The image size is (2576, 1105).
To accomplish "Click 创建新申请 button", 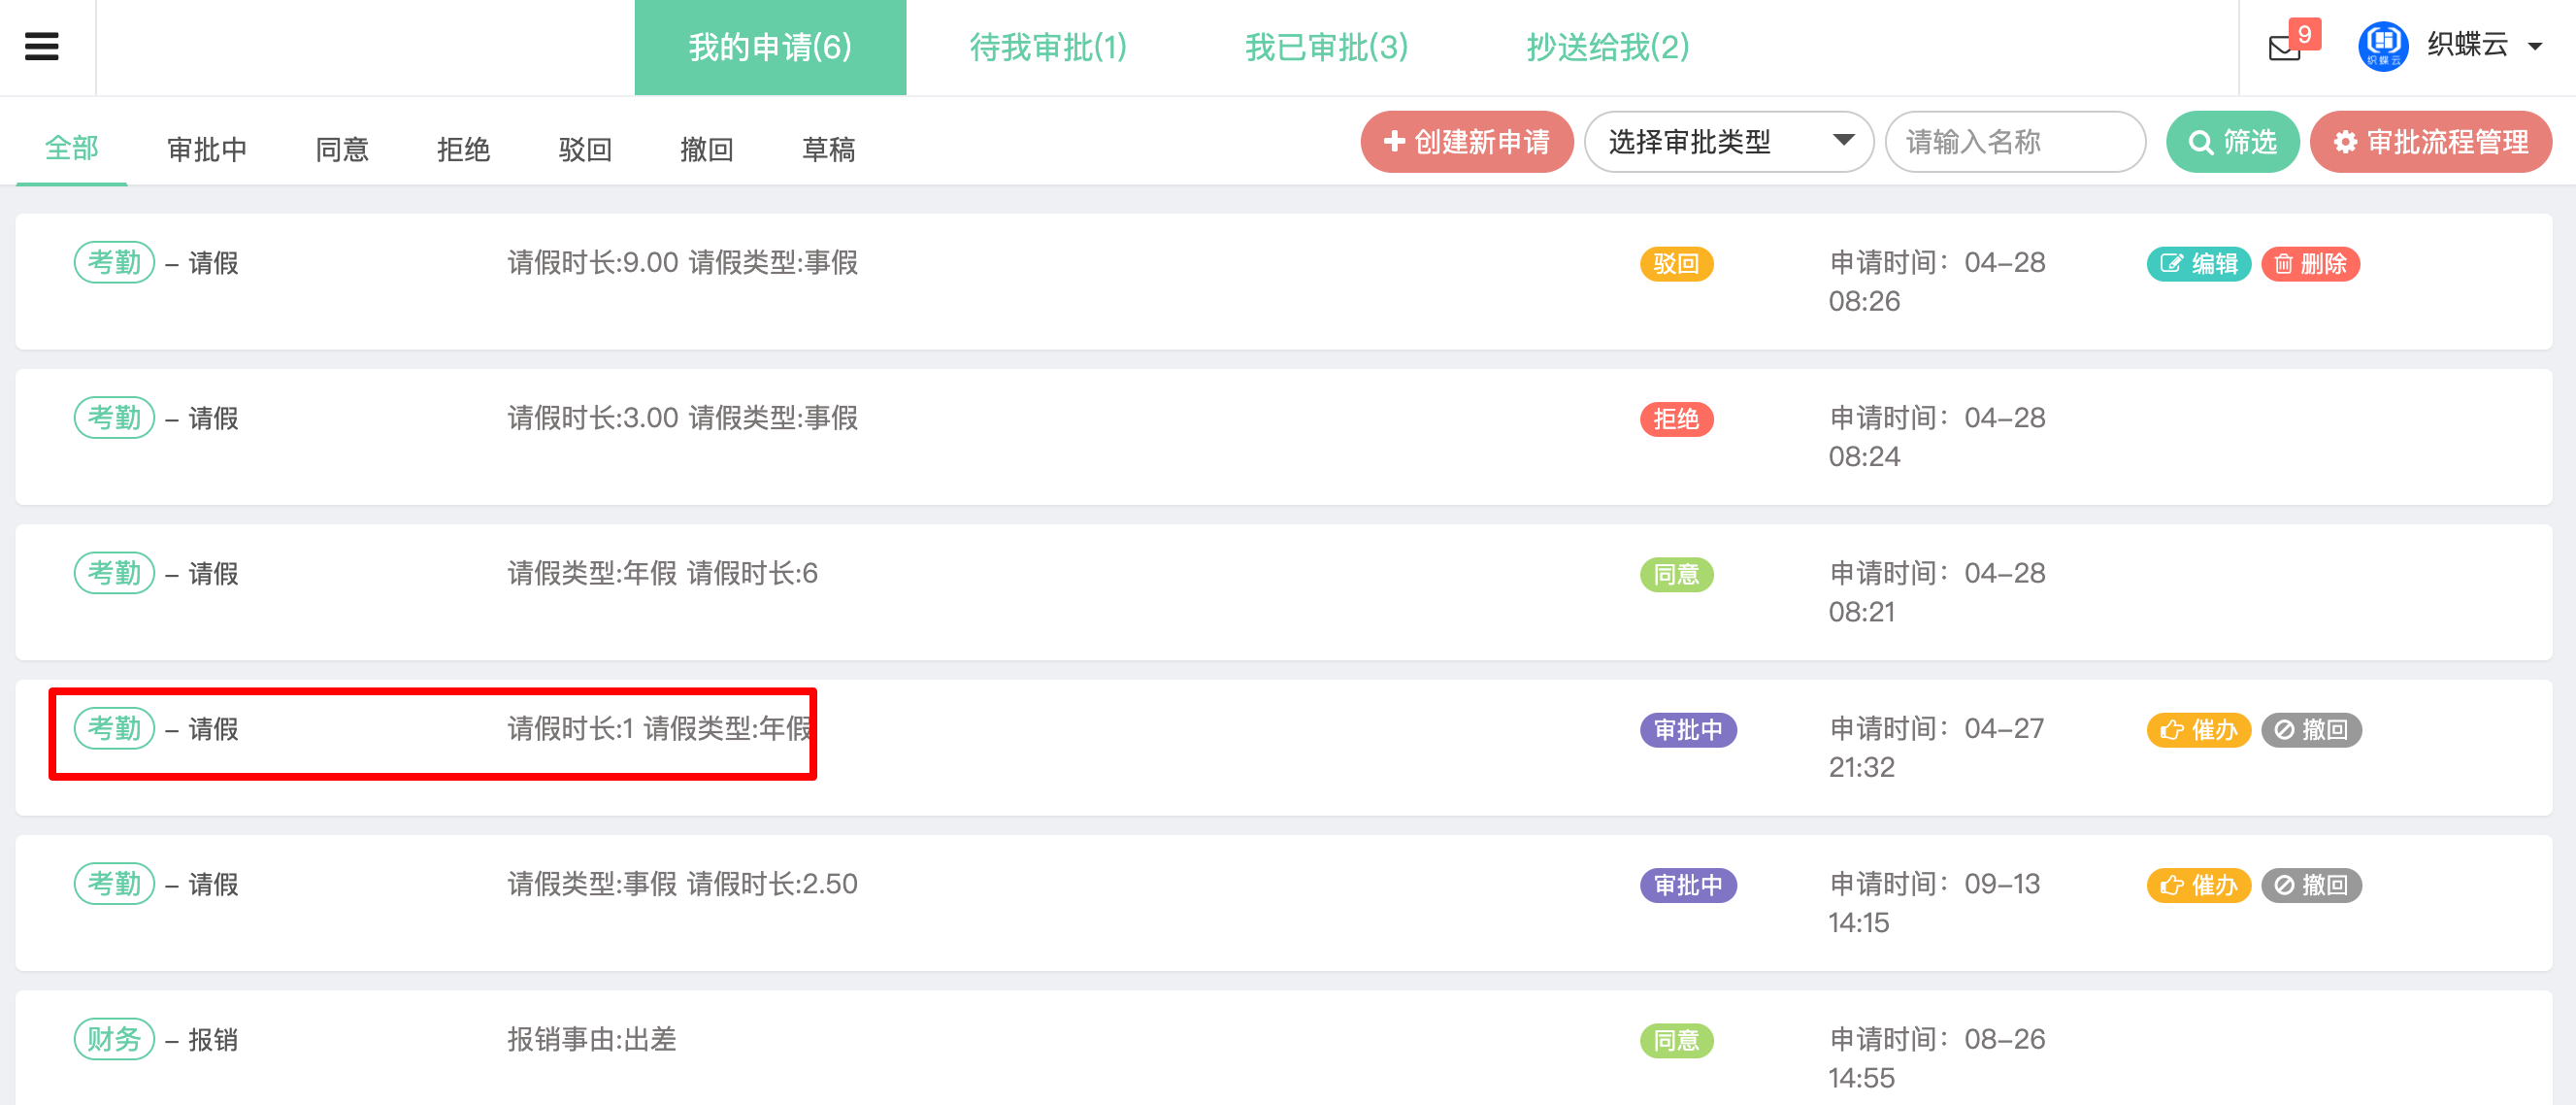I will (x=1466, y=142).
